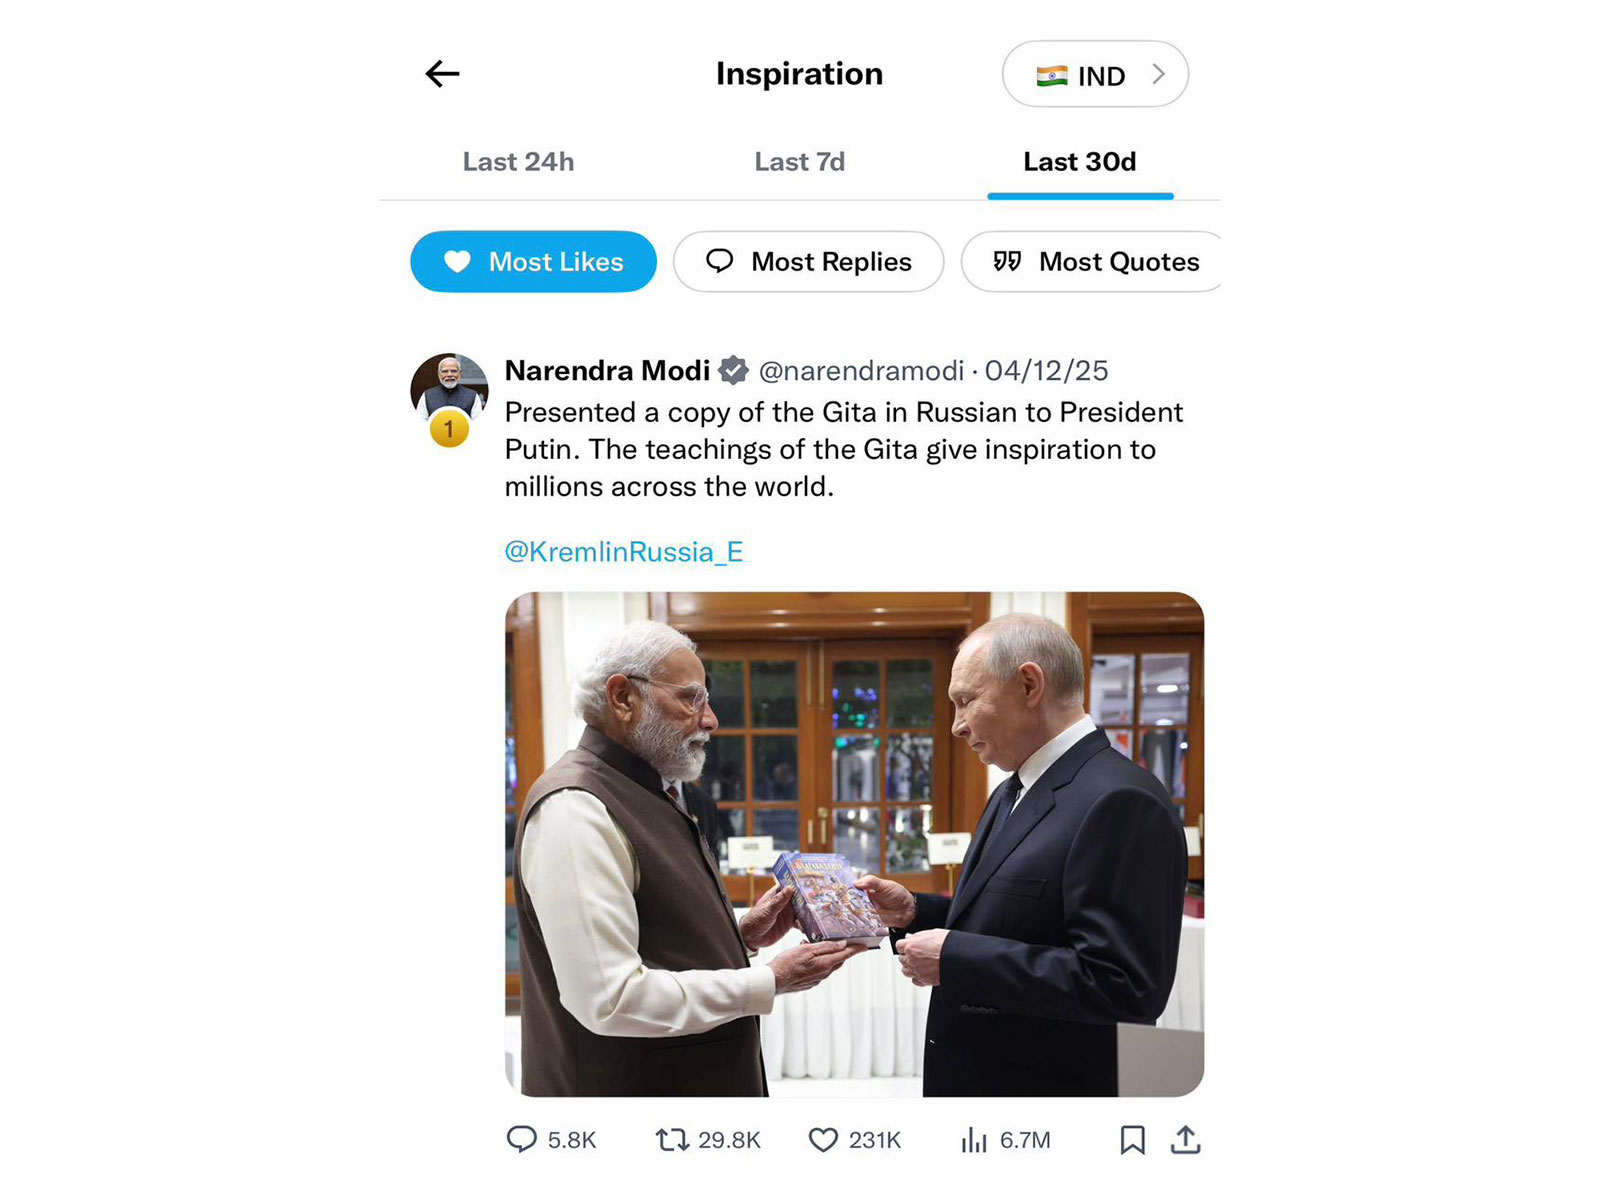Viewport: 1600px width, 1200px height.
Task: Click the verified badge next to Narendra Modi
Action: [735, 370]
